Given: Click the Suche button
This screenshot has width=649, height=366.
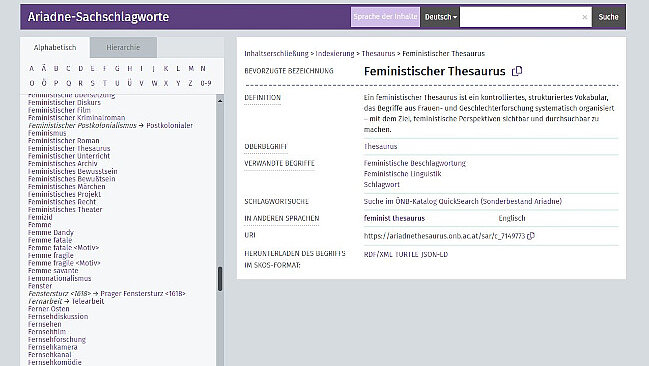Looking at the screenshot, I should point(608,17).
